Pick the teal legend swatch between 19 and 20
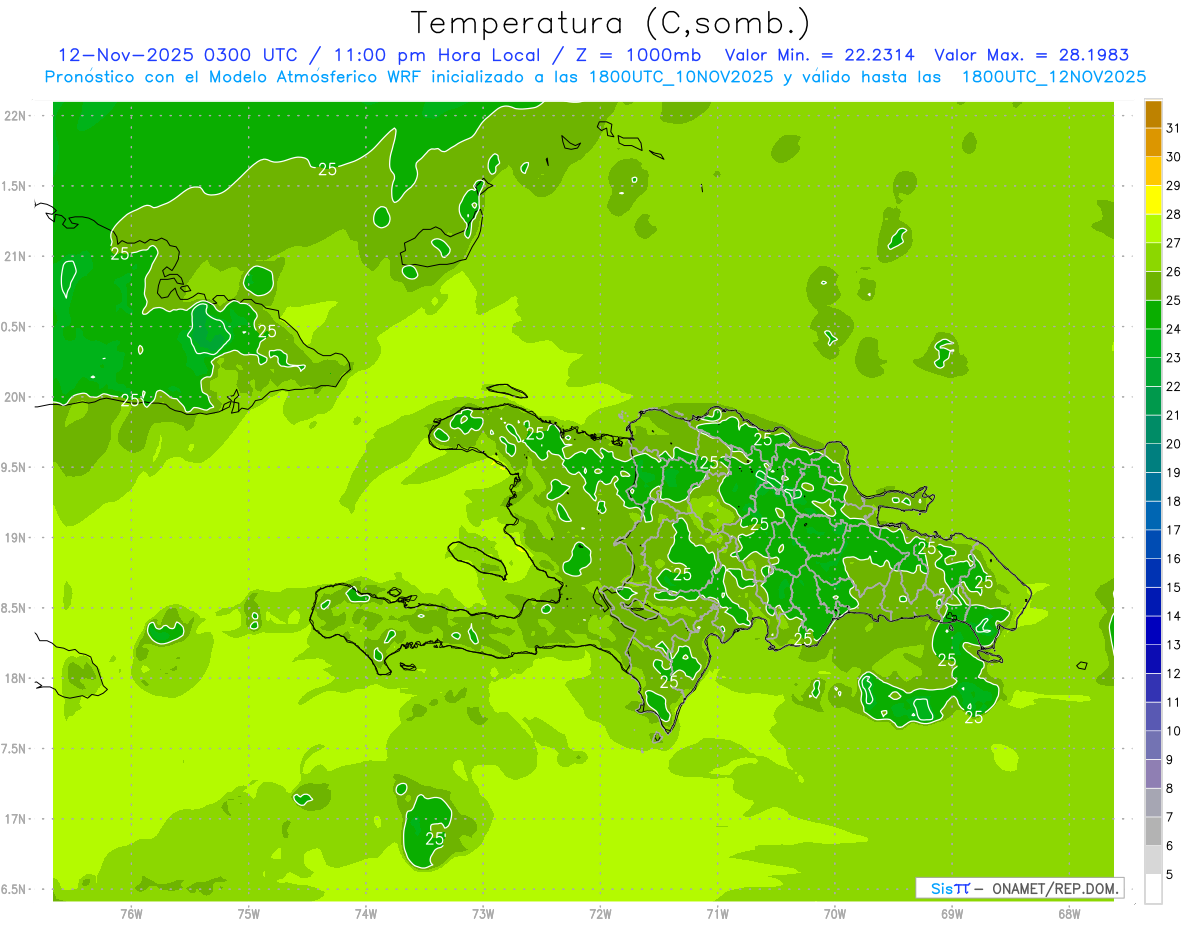The image size is (1200, 927). click(x=1153, y=458)
